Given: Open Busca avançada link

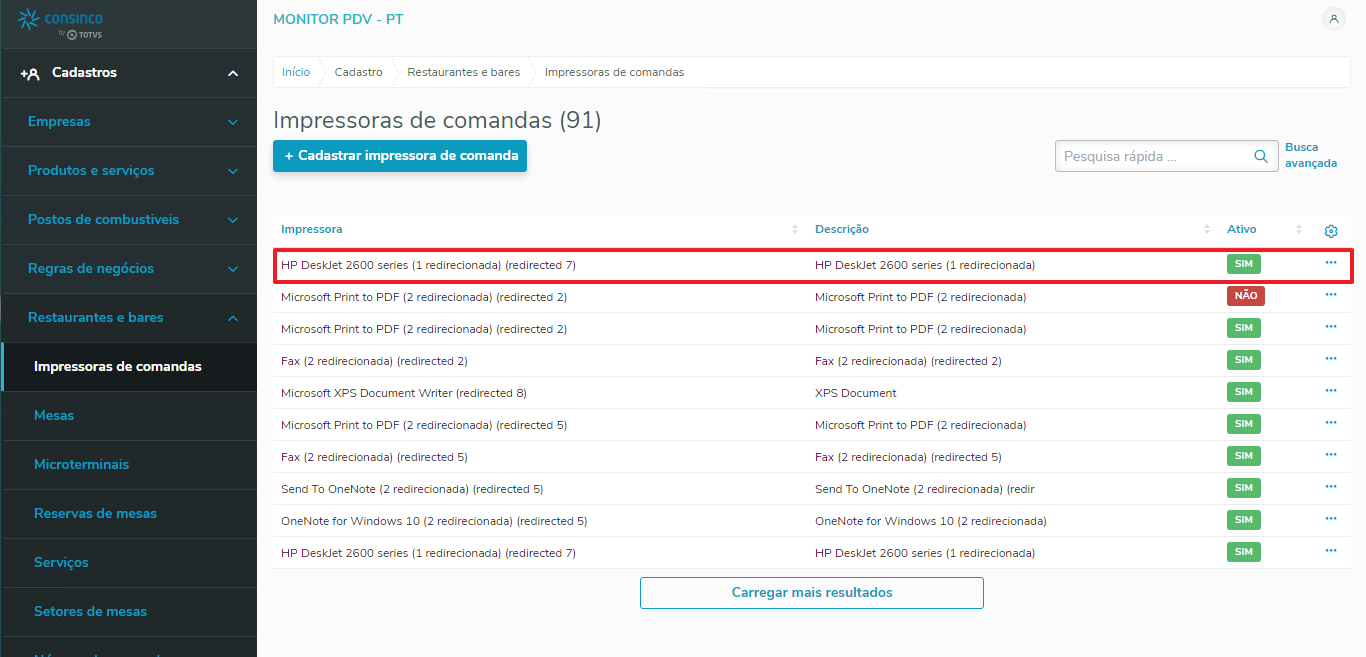Looking at the screenshot, I should pyautogui.click(x=1310, y=155).
